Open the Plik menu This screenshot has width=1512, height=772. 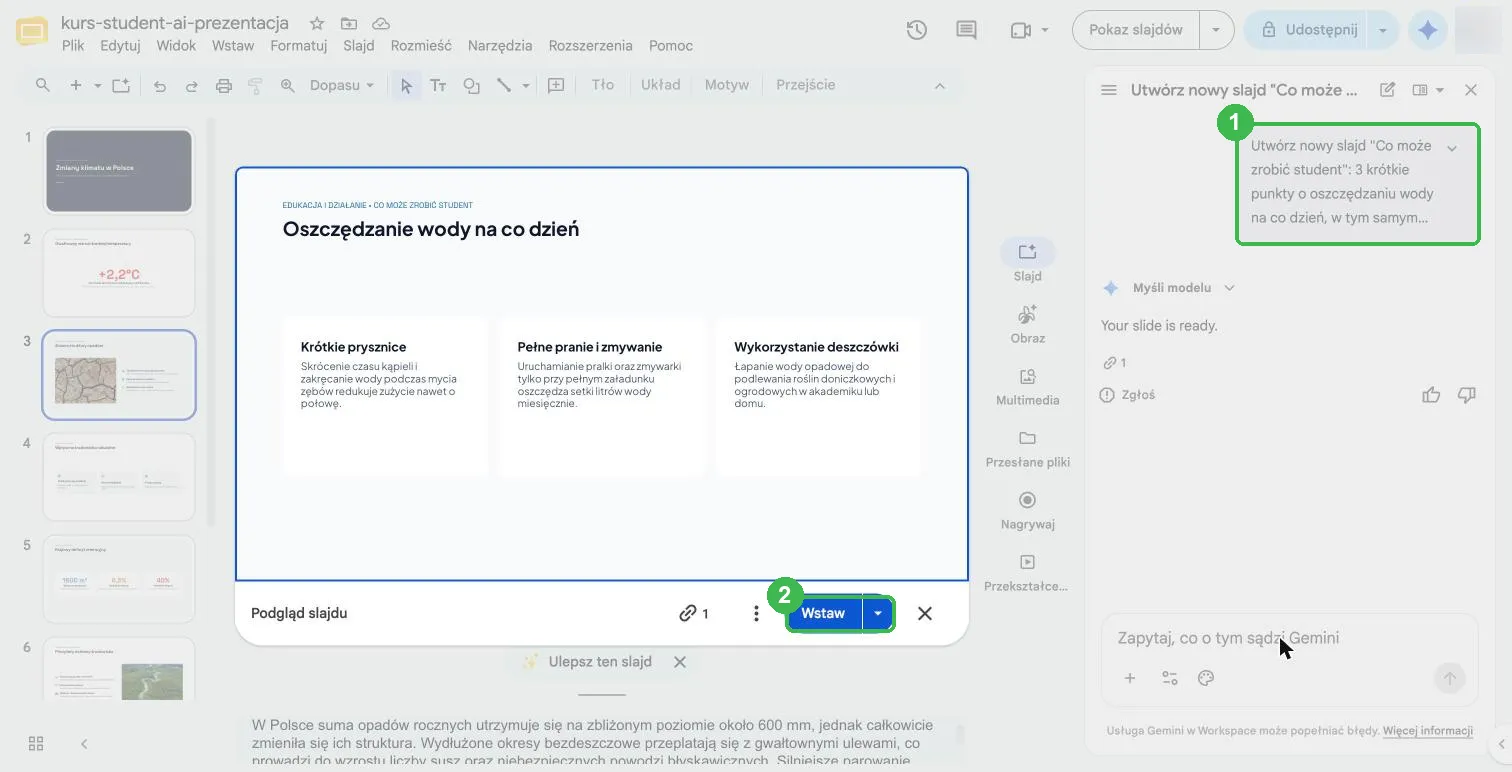point(73,45)
